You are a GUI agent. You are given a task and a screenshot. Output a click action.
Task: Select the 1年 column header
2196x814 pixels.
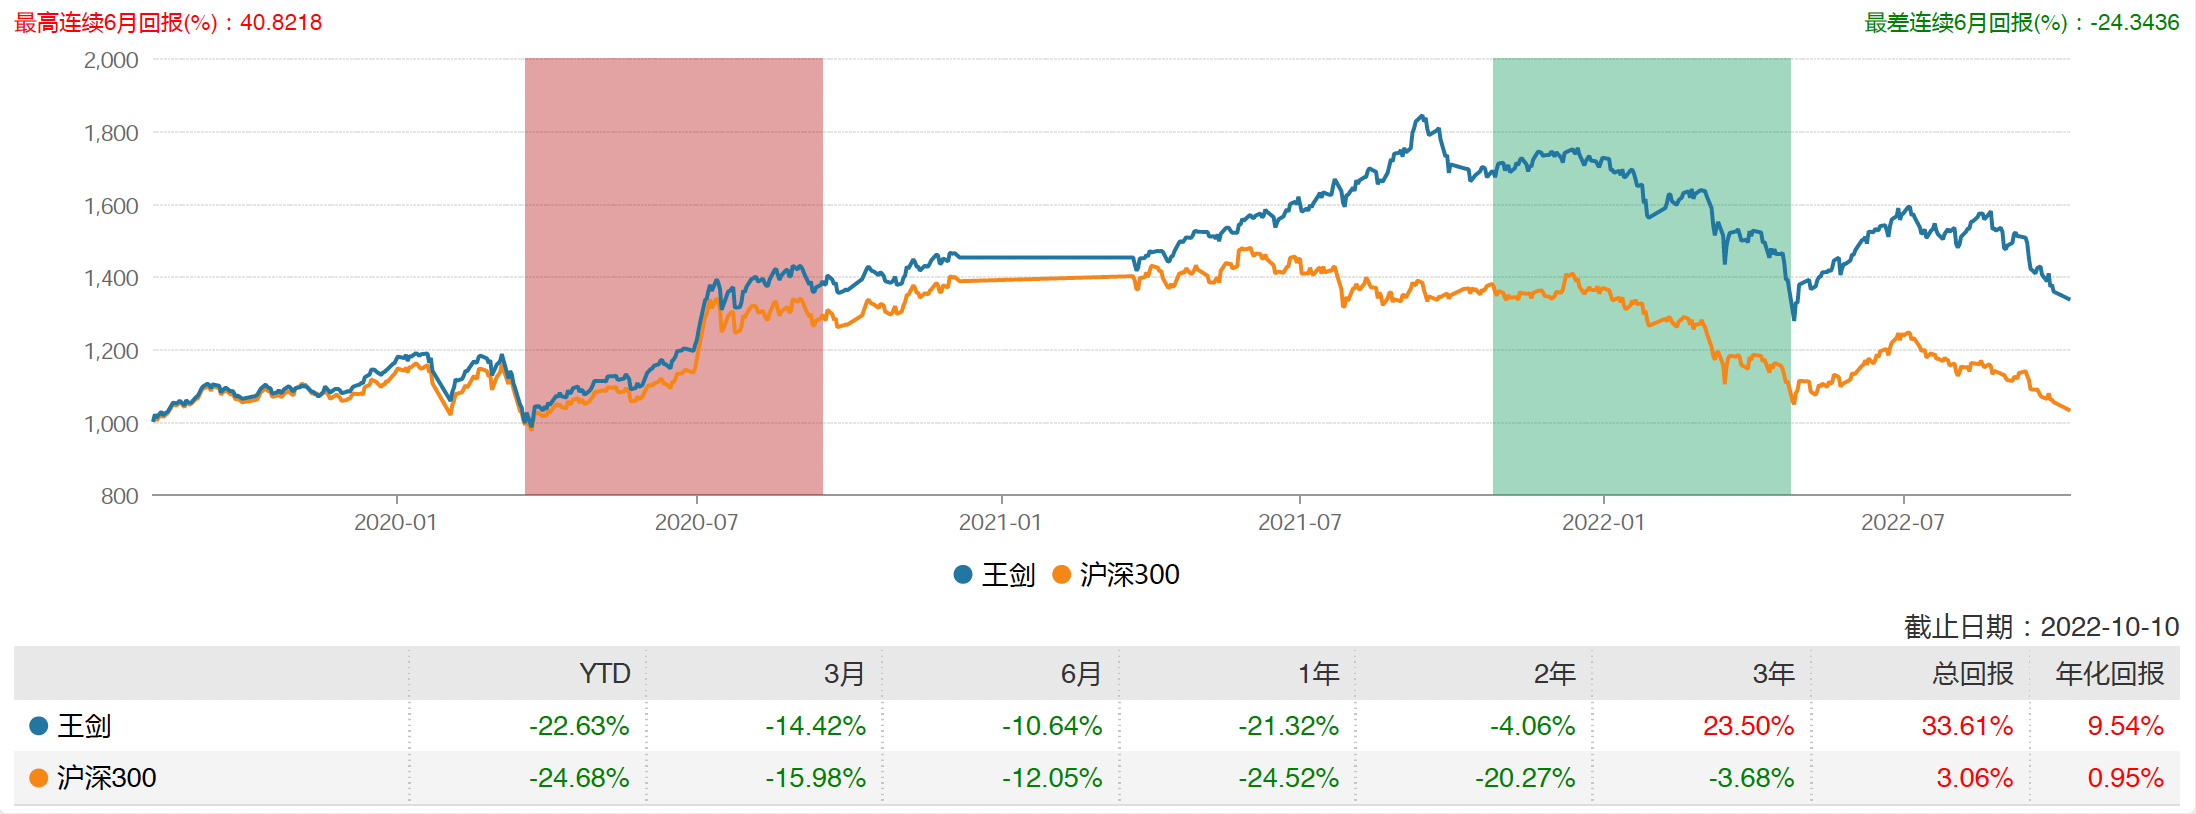[x=1318, y=674]
